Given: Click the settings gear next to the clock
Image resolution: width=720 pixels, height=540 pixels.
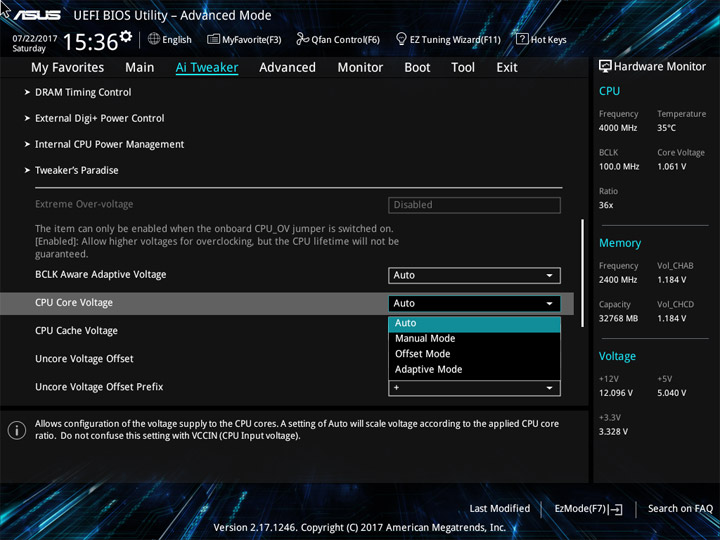Looking at the screenshot, I should tap(125, 36).
